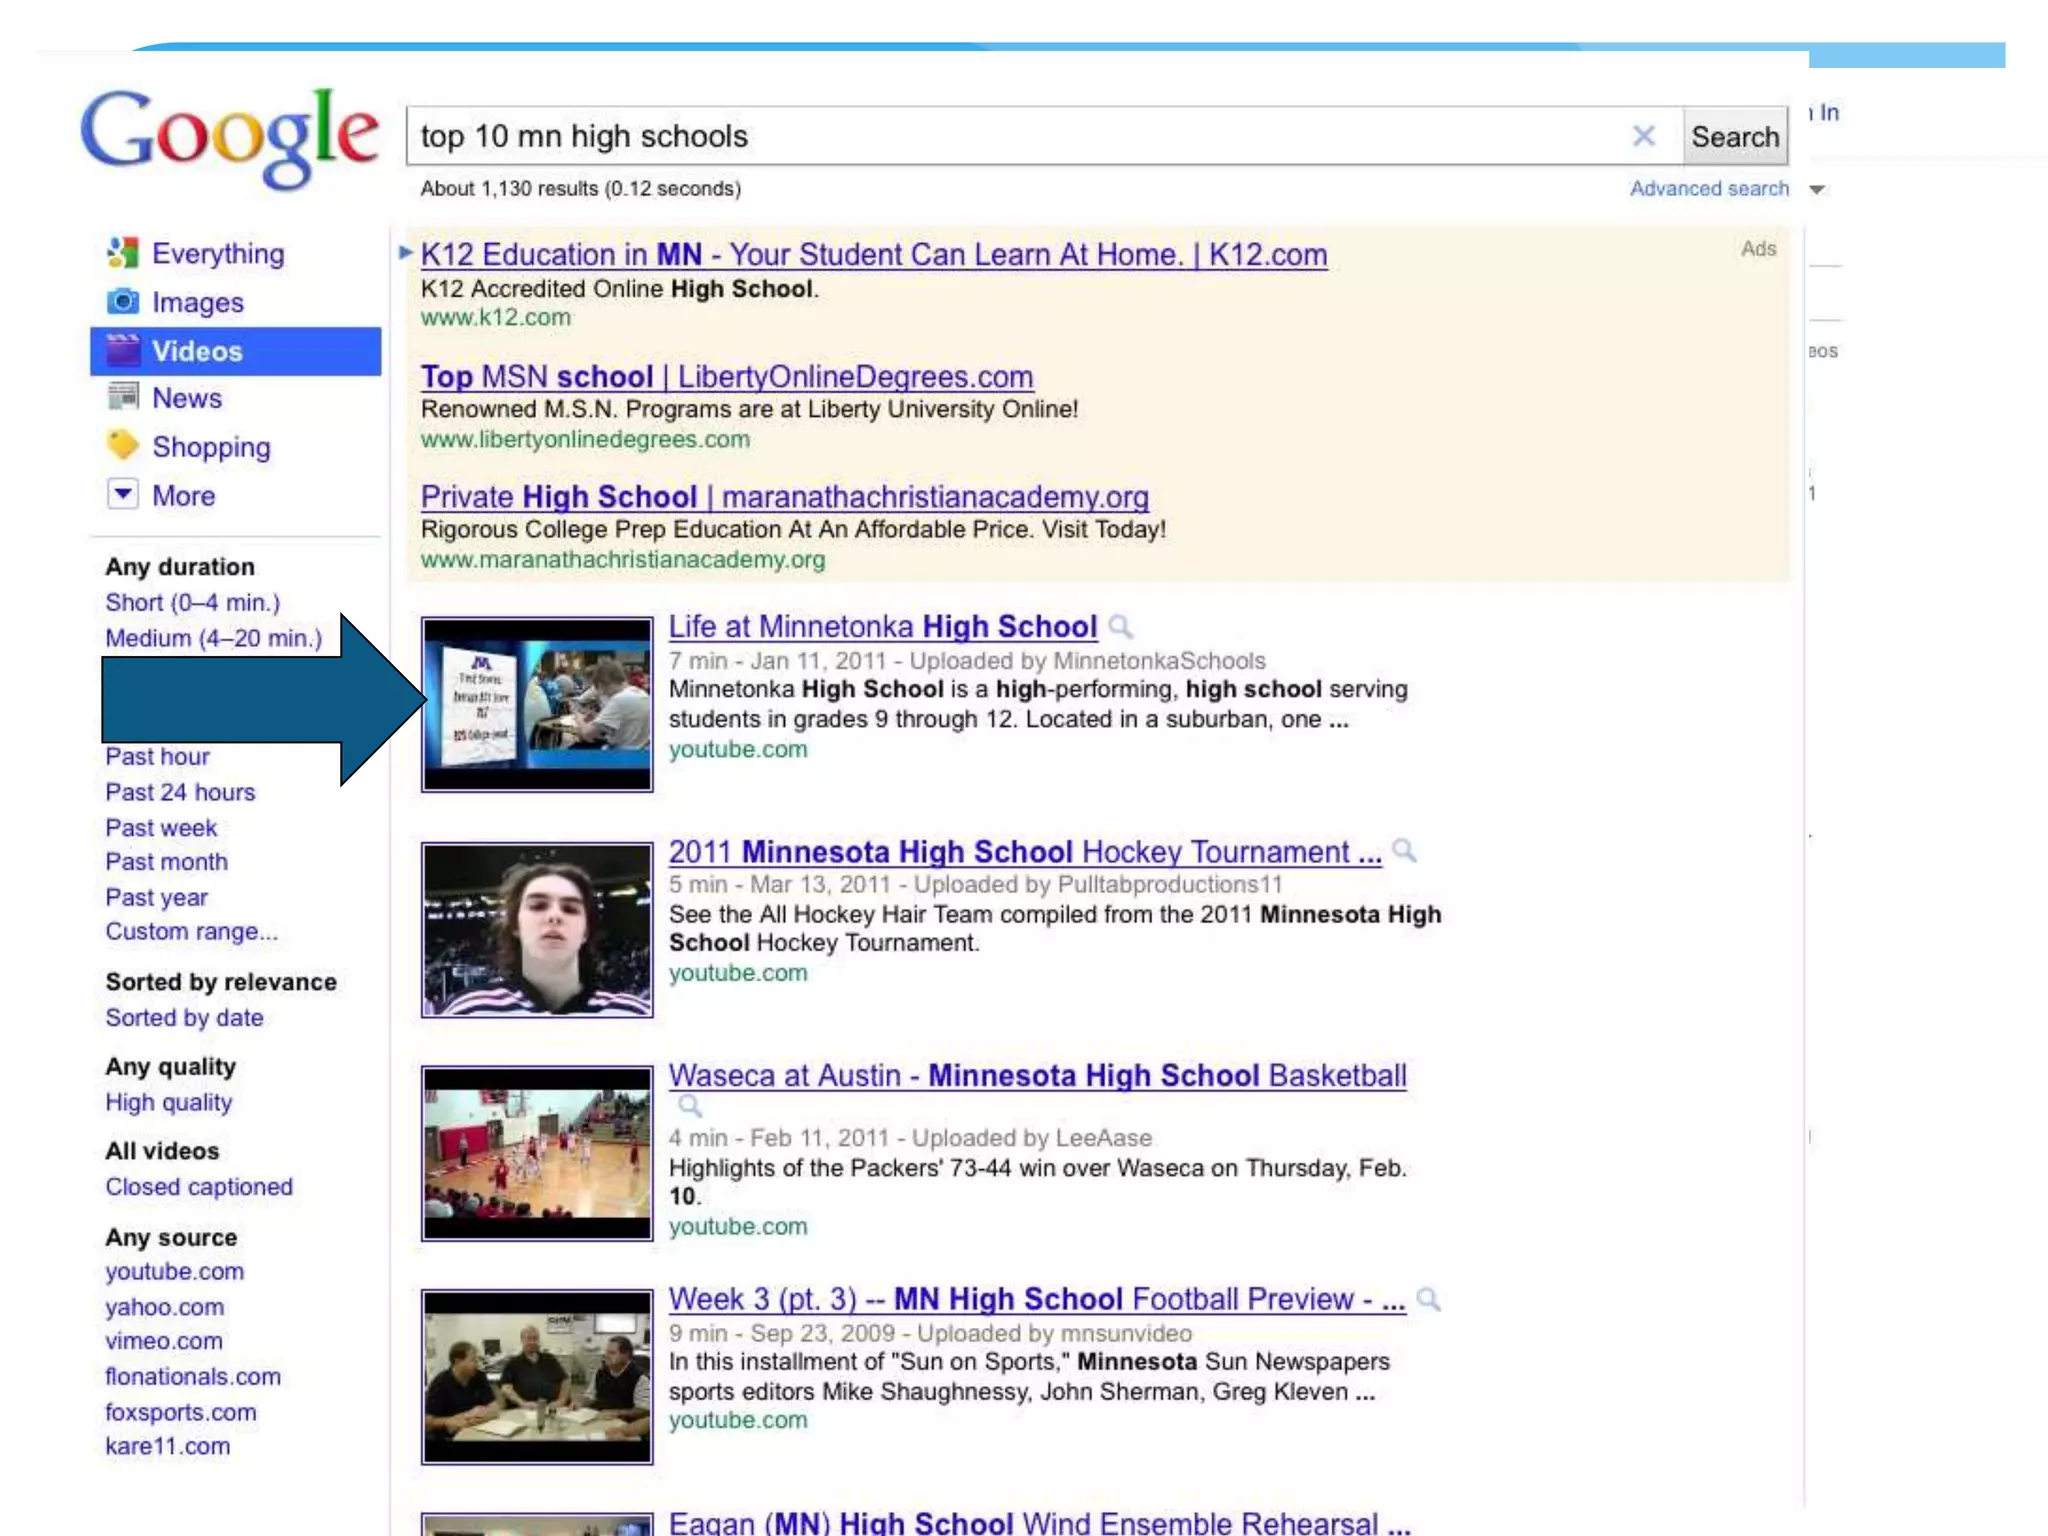Click the basketball game video thumbnail
The width and height of the screenshot is (2048, 1536).
tap(537, 1153)
